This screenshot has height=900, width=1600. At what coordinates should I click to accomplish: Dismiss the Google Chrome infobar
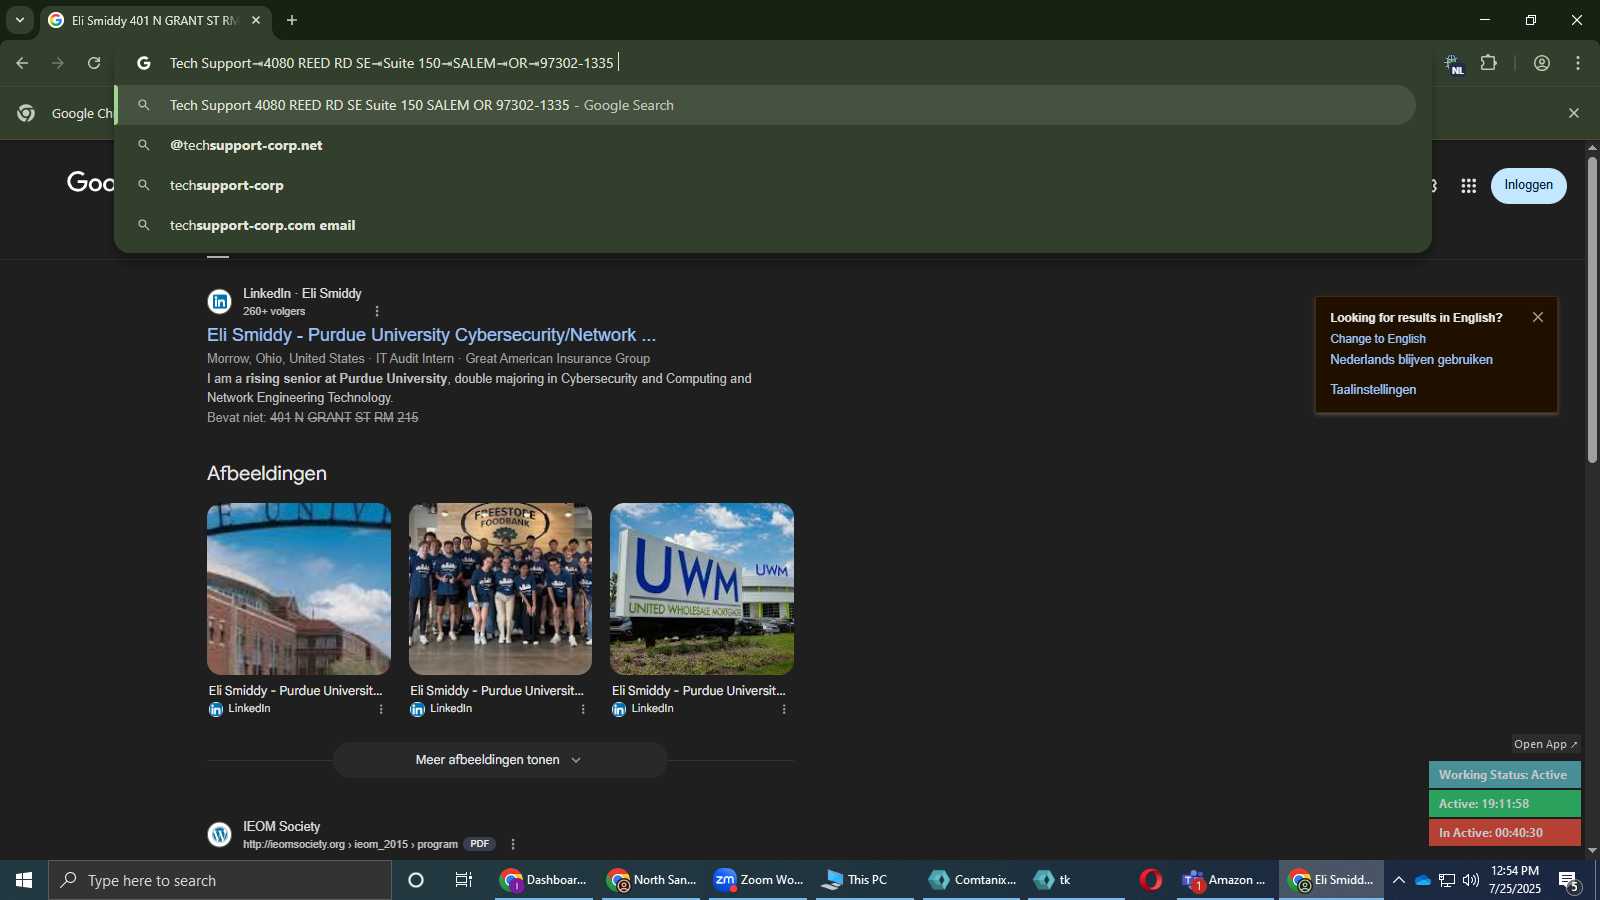coord(1574,113)
